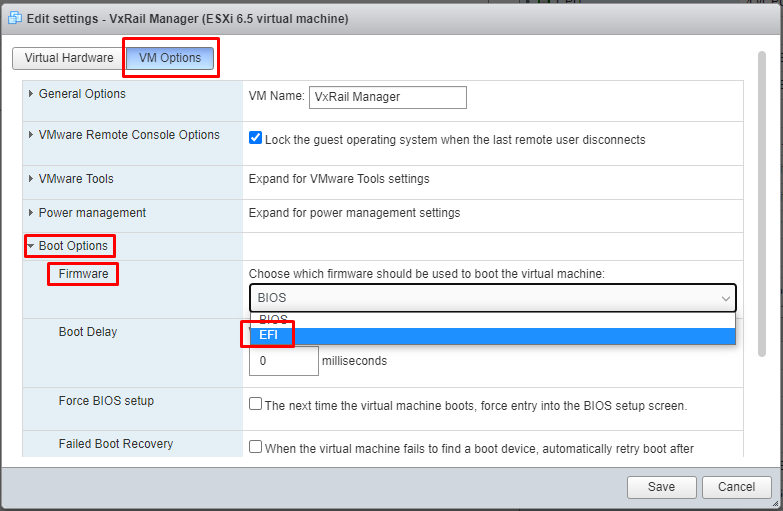Click the VM icon in the dialog title
Viewport: 783px width, 511px height.
16,18
